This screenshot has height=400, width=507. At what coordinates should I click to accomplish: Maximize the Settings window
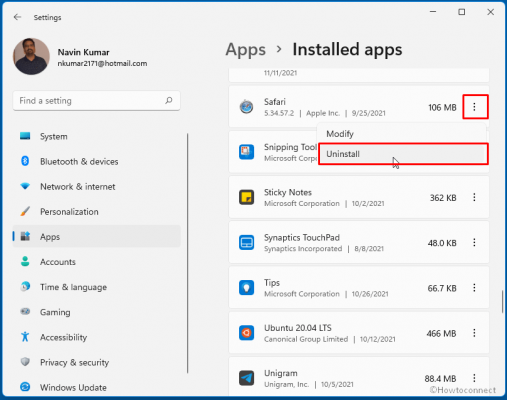pos(462,12)
